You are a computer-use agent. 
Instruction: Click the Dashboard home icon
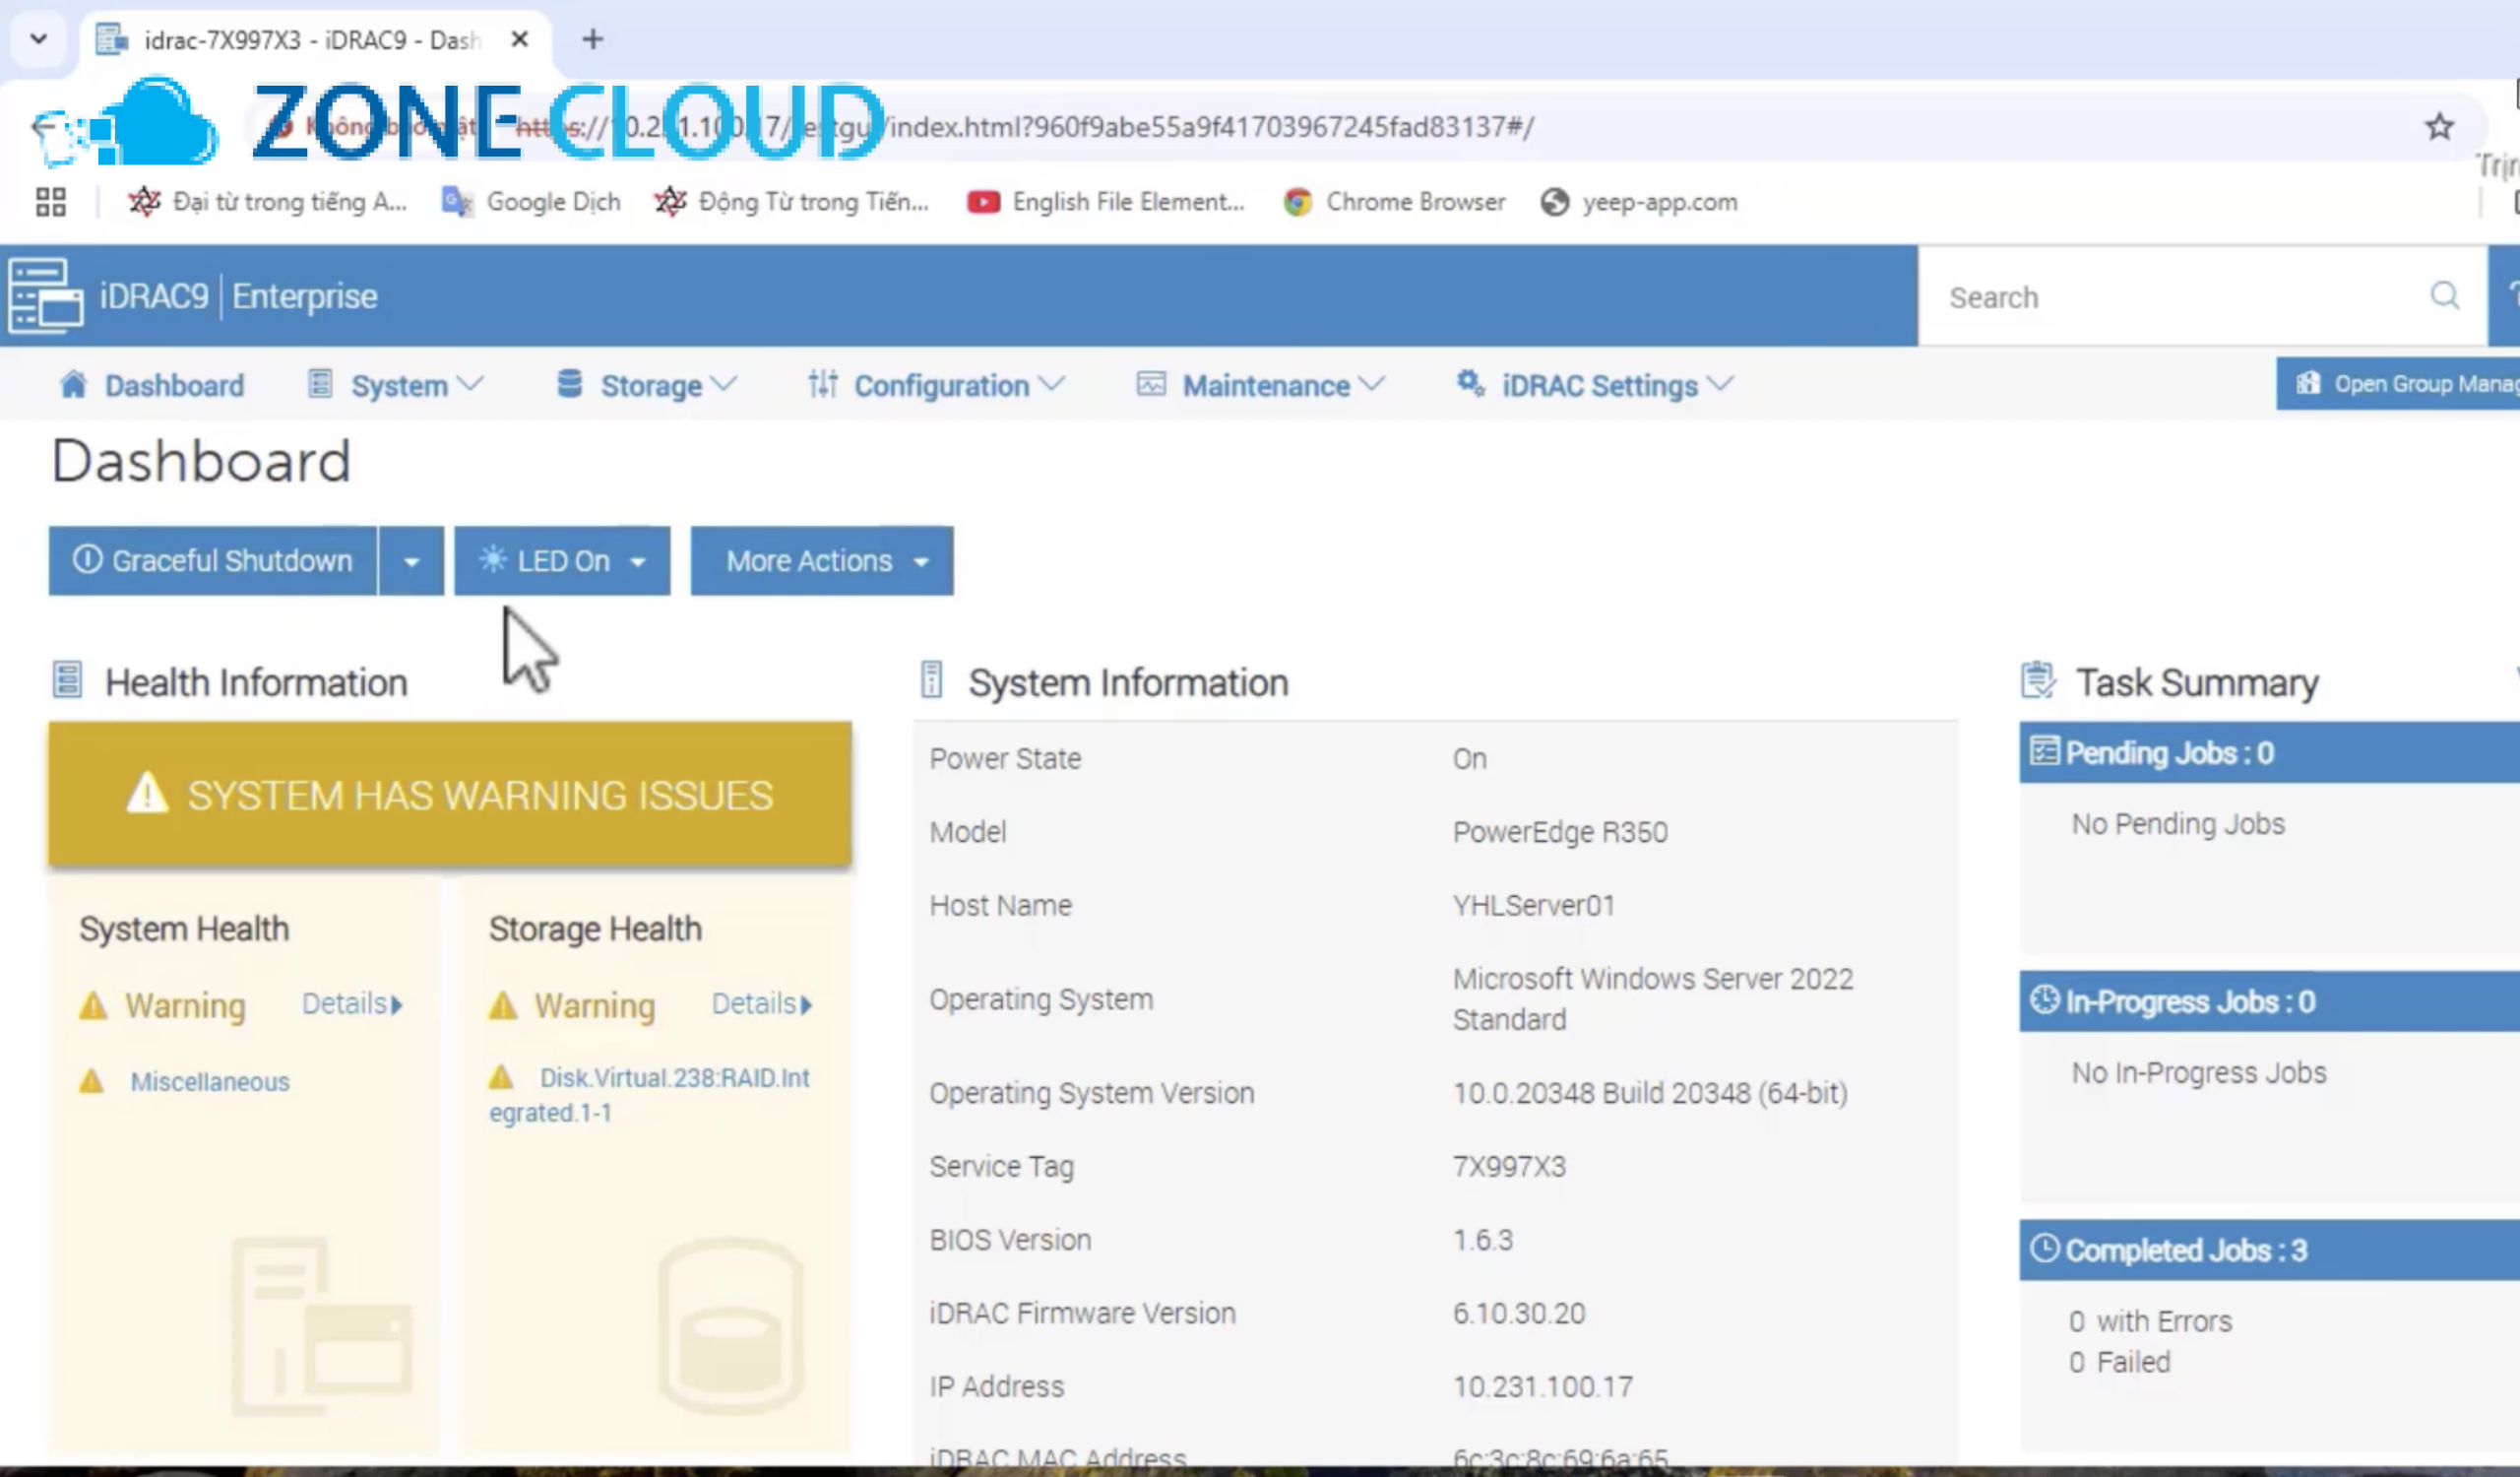tap(73, 384)
